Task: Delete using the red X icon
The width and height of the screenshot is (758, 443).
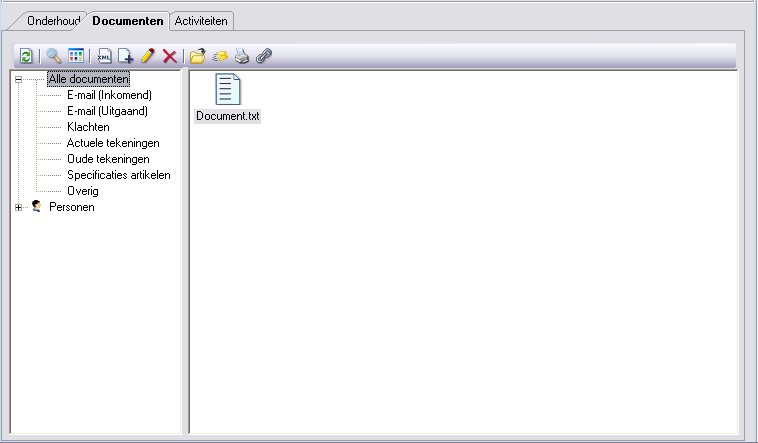Action: (170, 56)
